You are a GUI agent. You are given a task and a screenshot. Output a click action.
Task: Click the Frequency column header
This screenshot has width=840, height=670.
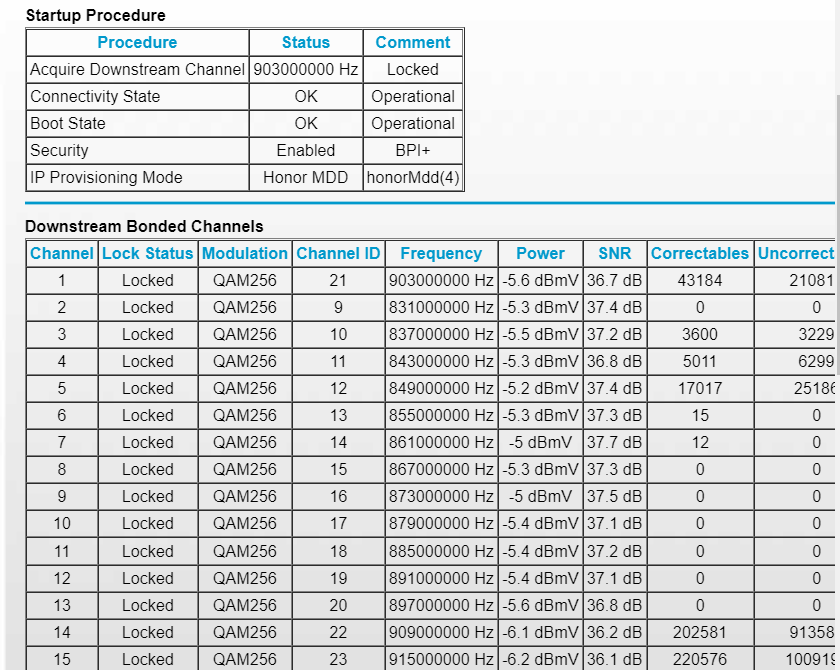coord(441,253)
